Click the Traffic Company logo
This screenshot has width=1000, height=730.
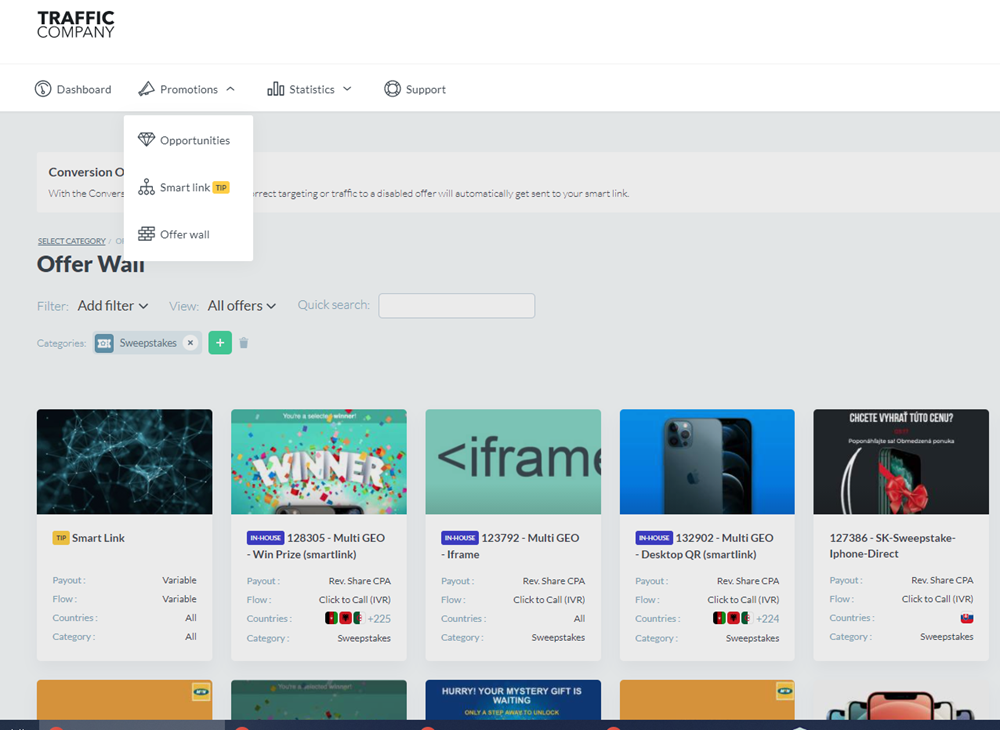76,25
